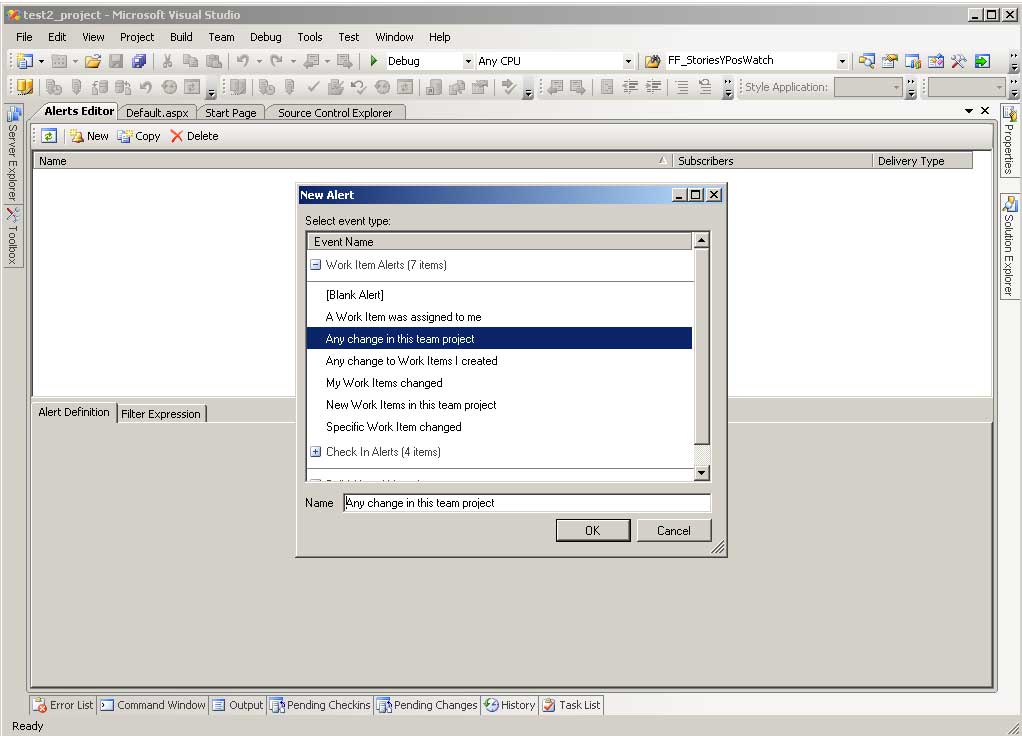Click the Copy alert button
This screenshot has height=736, width=1022.
pos(139,136)
